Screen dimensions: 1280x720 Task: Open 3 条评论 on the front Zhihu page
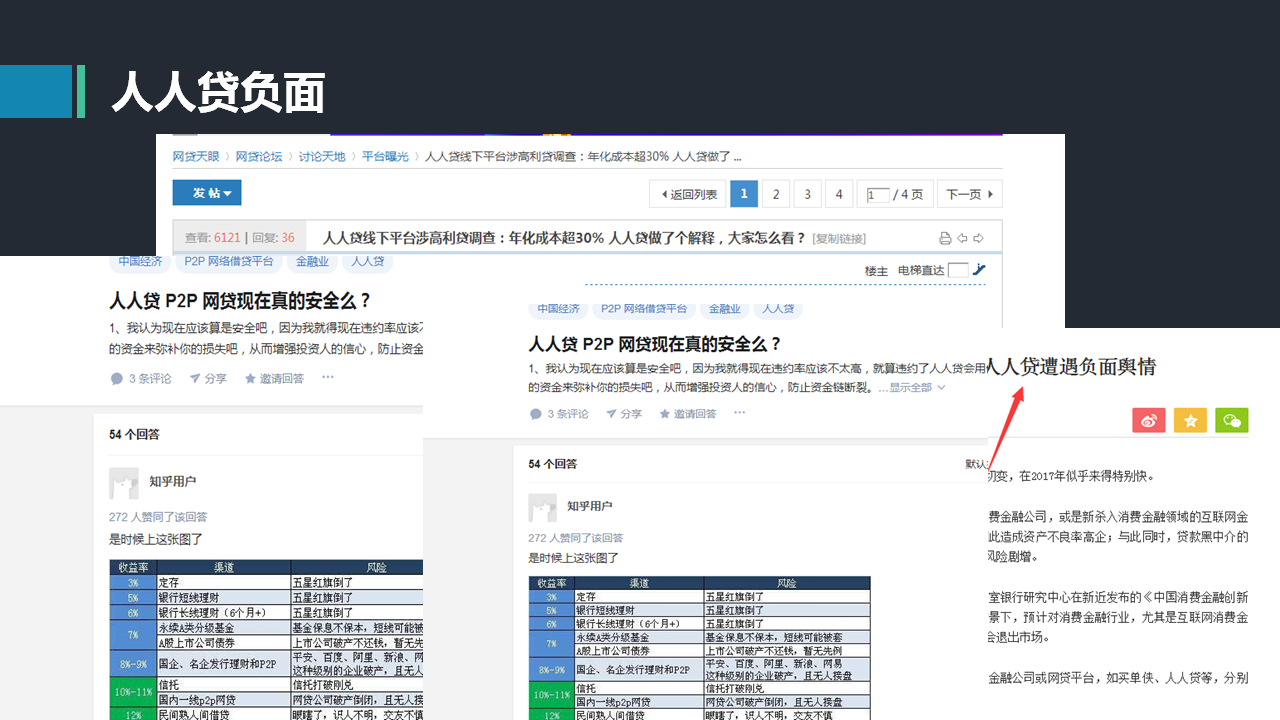pos(558,414)
